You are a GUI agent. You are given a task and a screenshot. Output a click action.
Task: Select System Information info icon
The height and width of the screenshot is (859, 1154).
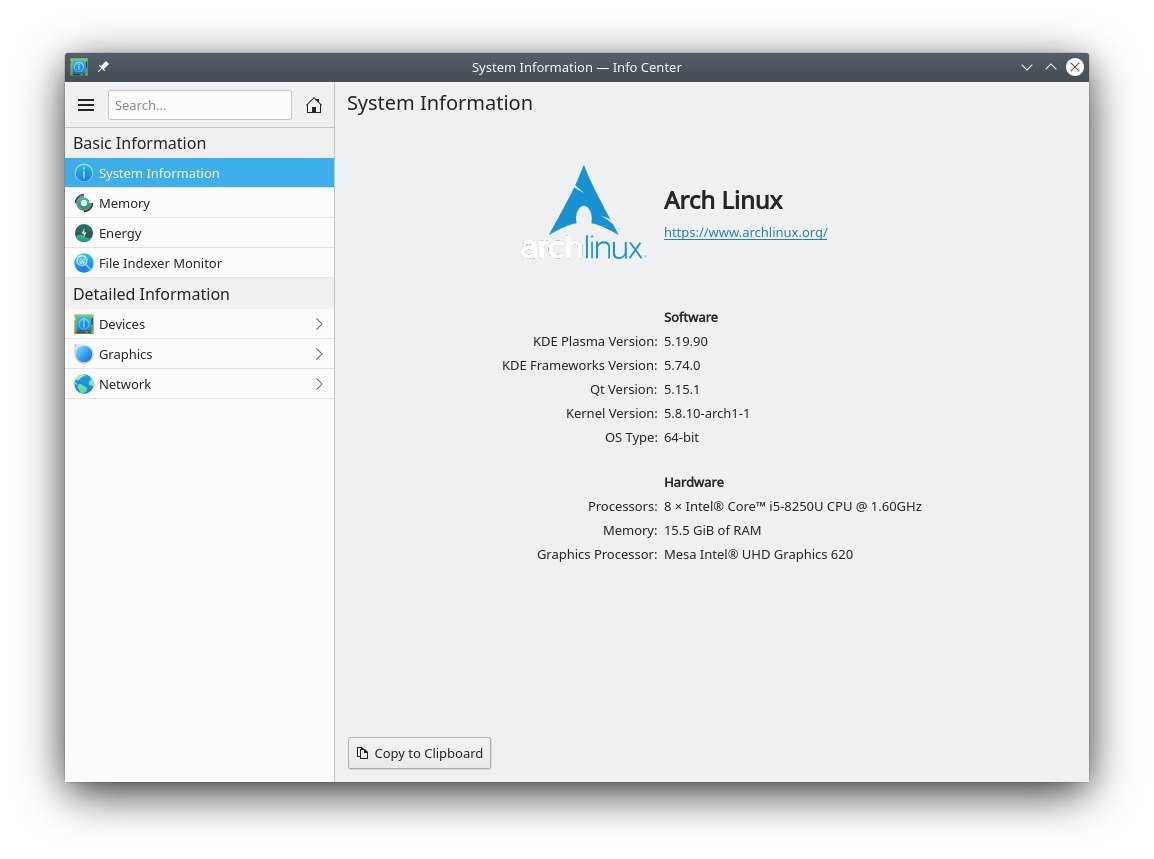click(x=84, y=173)
